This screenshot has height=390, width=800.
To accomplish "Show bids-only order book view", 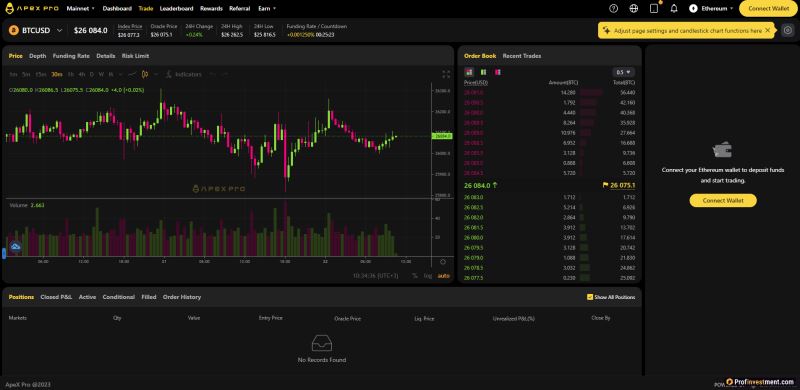I will 483,72.
